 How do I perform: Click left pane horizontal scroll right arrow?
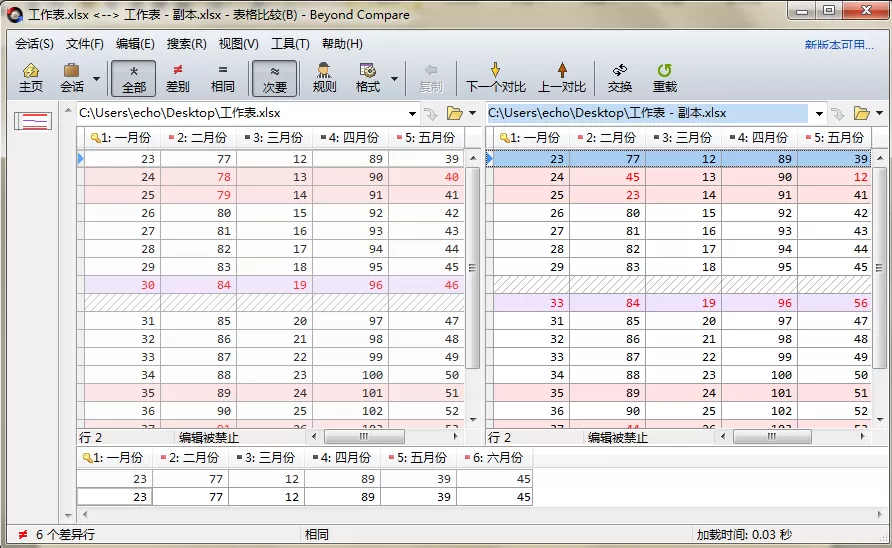click(455, 436)
